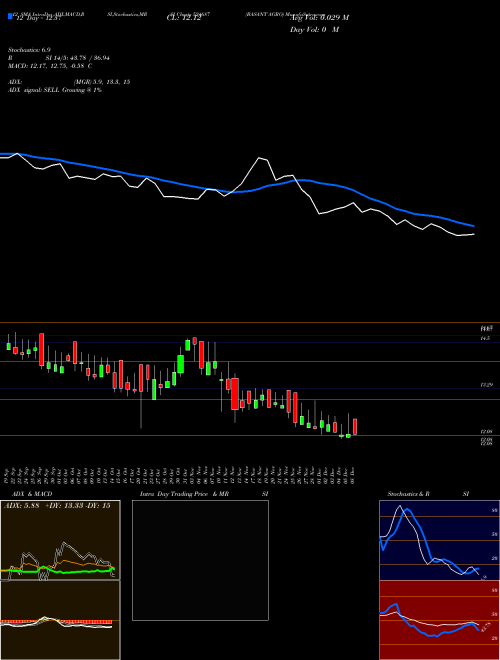Image resolution: width=500 pixels, height=660 pixels.
Task: Click the green candle at the early November peak
Action: tap(188, 345)
